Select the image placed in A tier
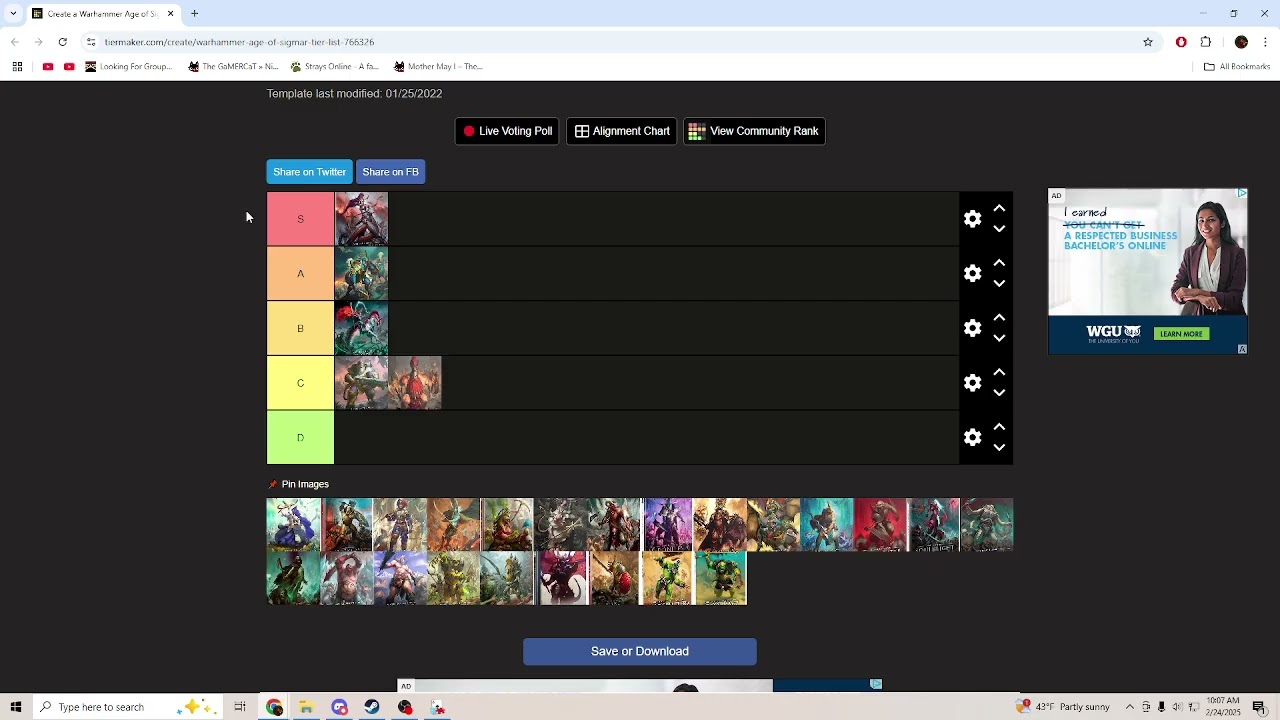Screen dimensions: 1280x720 tap(361, 274)
